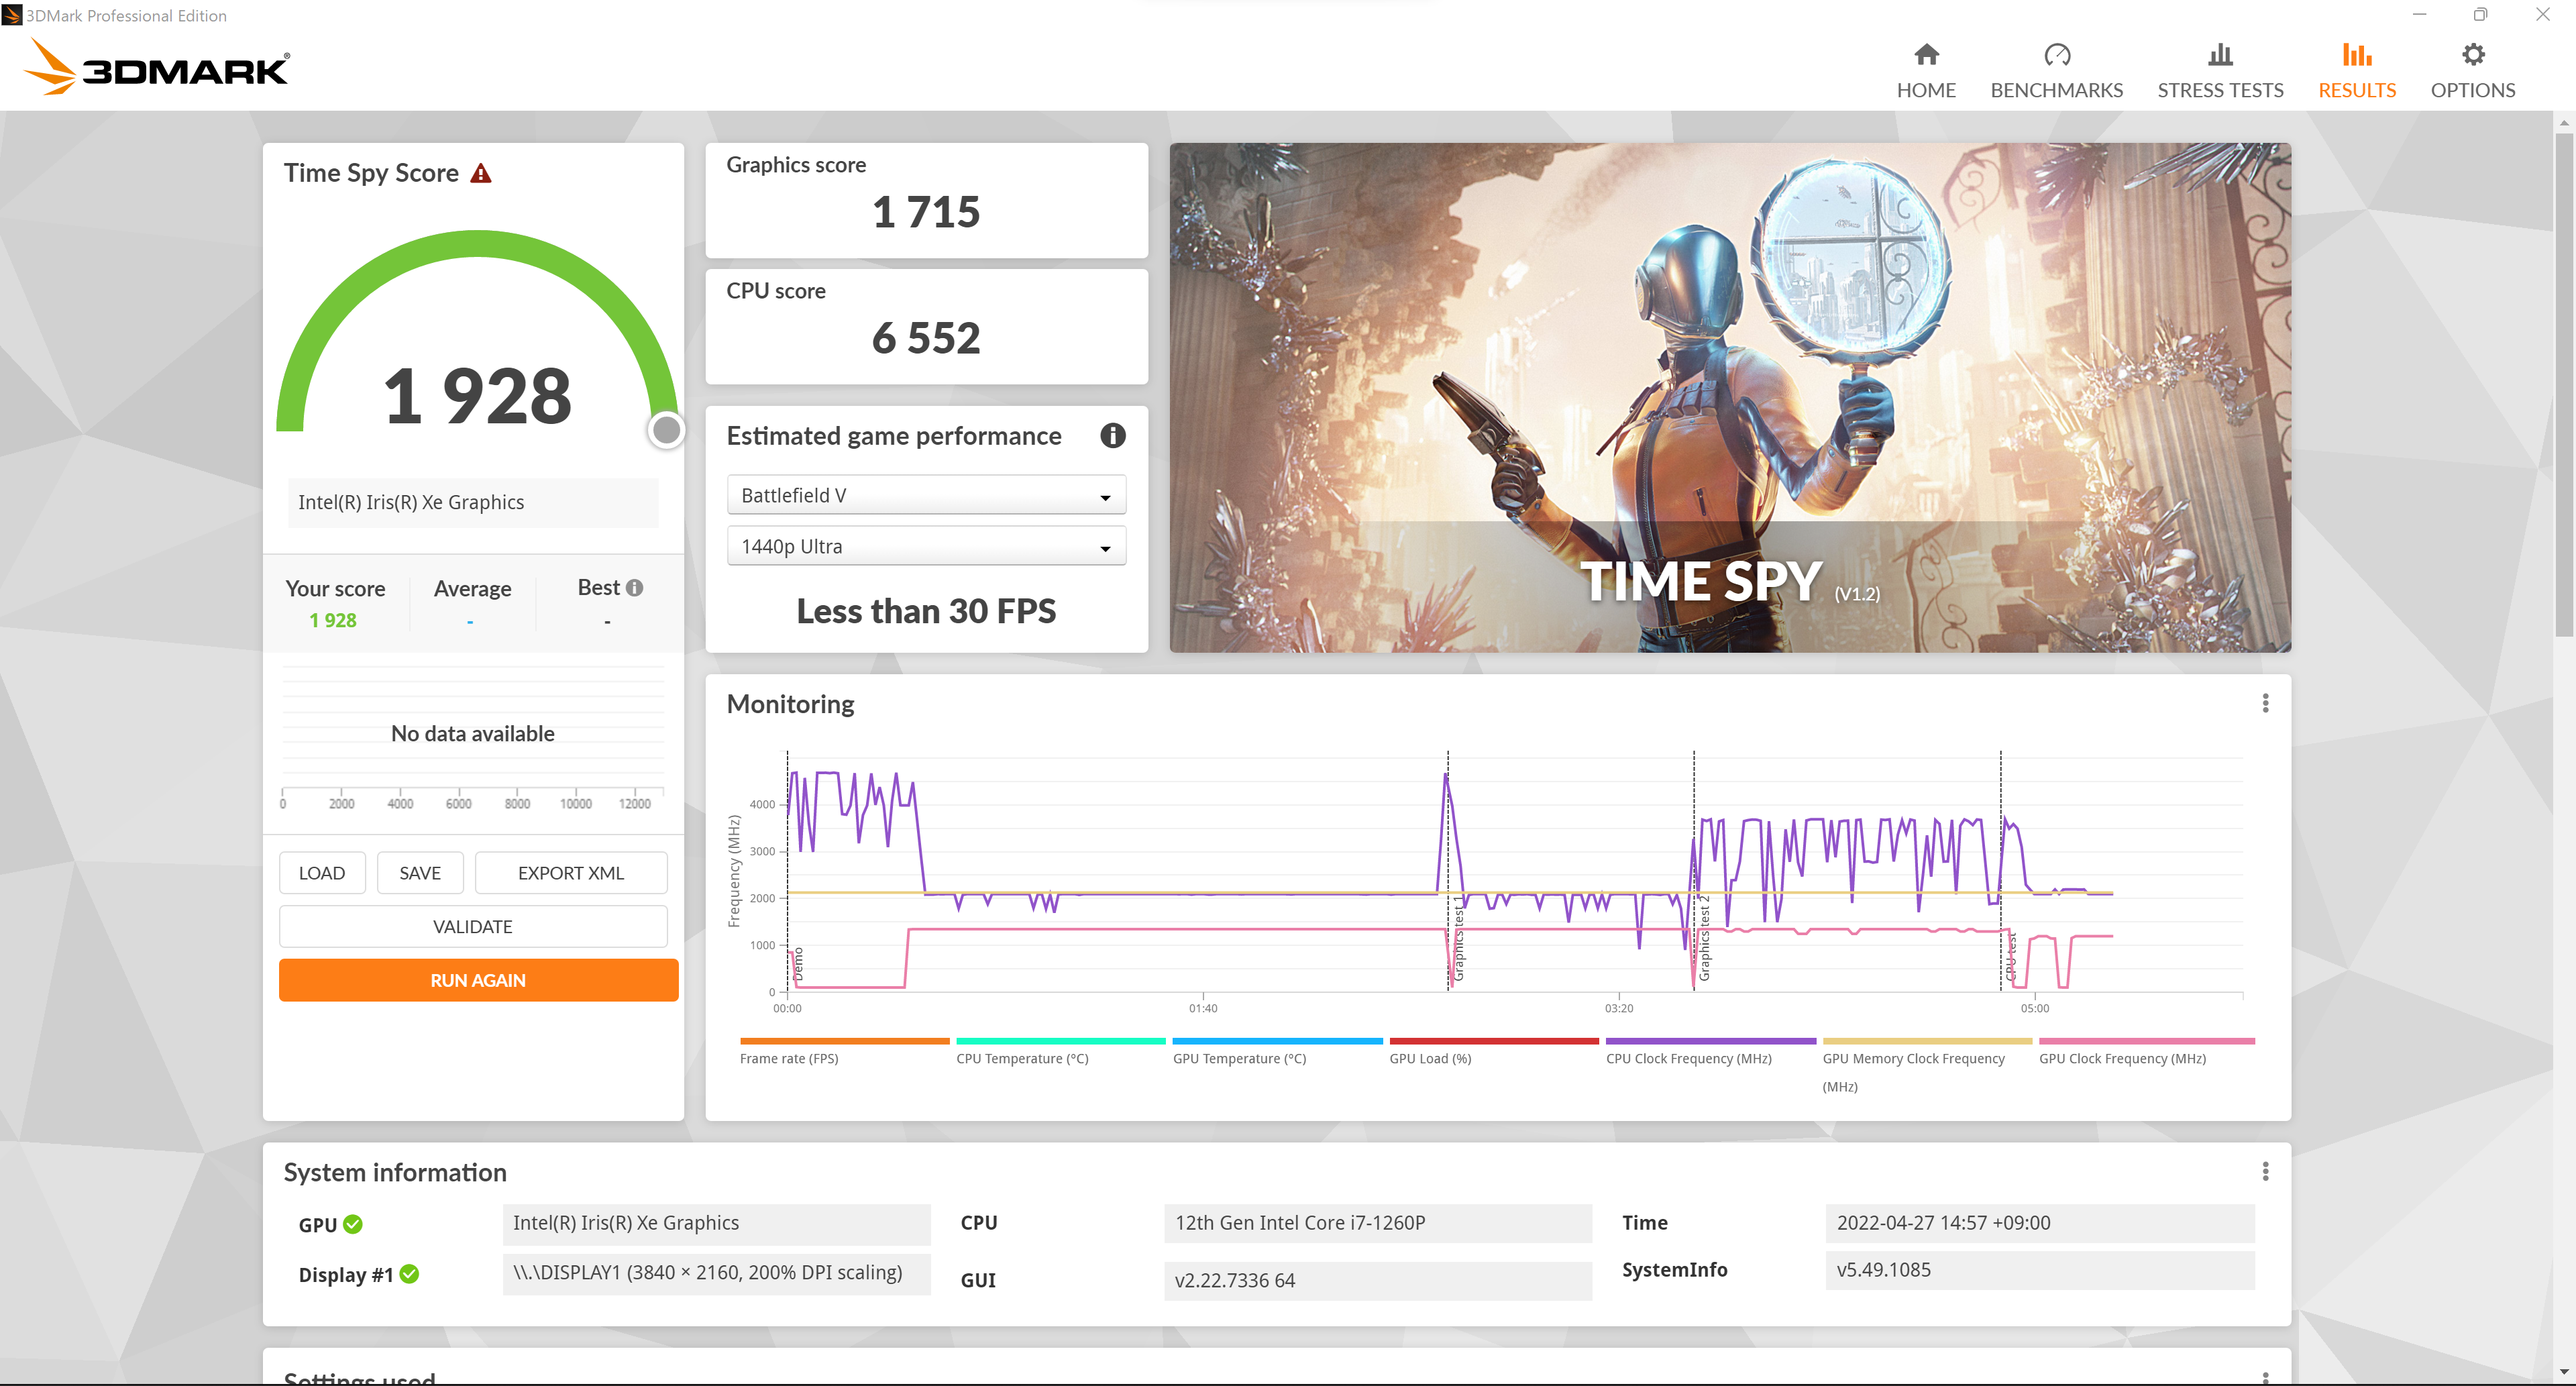Open the game title dropdown for Battlefield V

923,495
